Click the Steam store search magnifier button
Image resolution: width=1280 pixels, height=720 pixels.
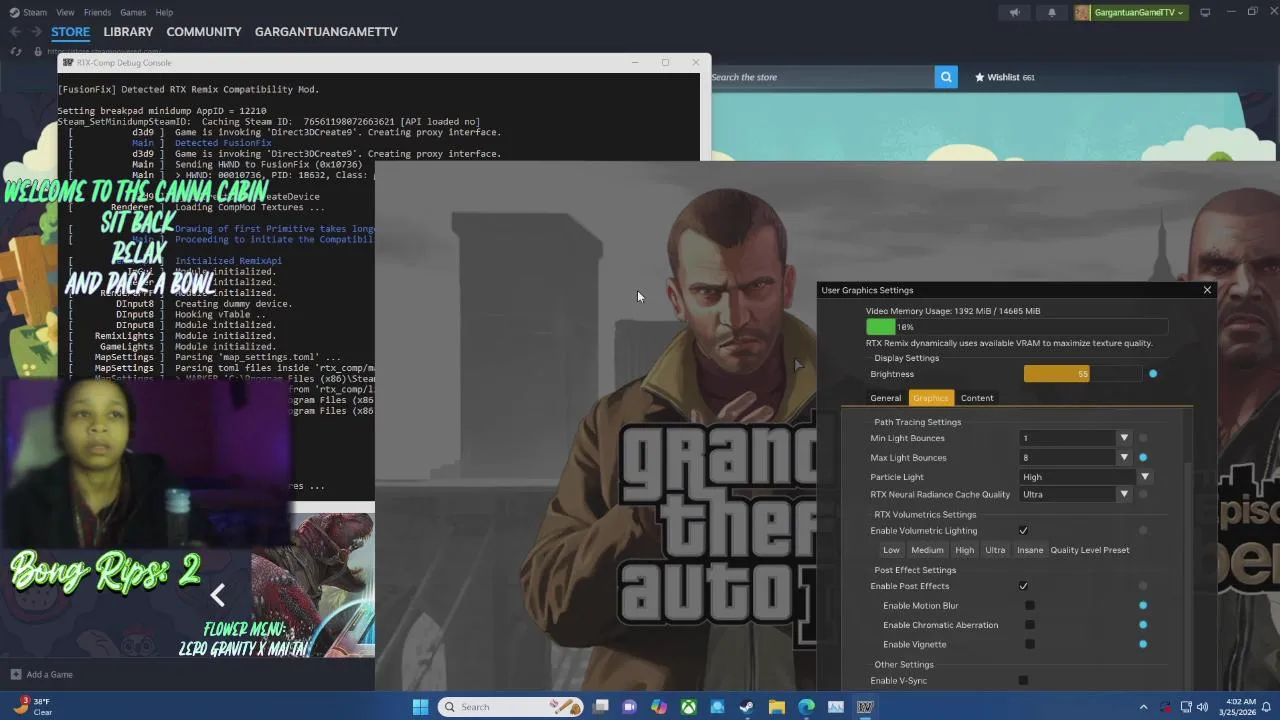point(946,77)
